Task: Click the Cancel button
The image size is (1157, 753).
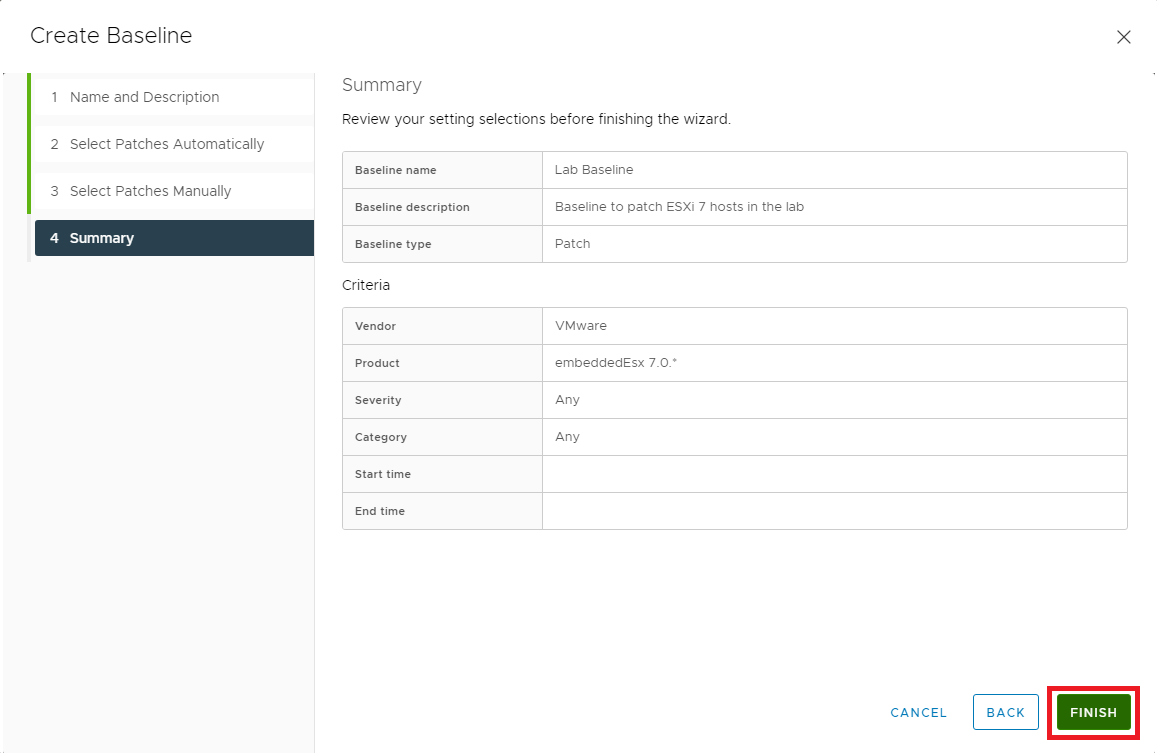Action: tap(918, 712)
